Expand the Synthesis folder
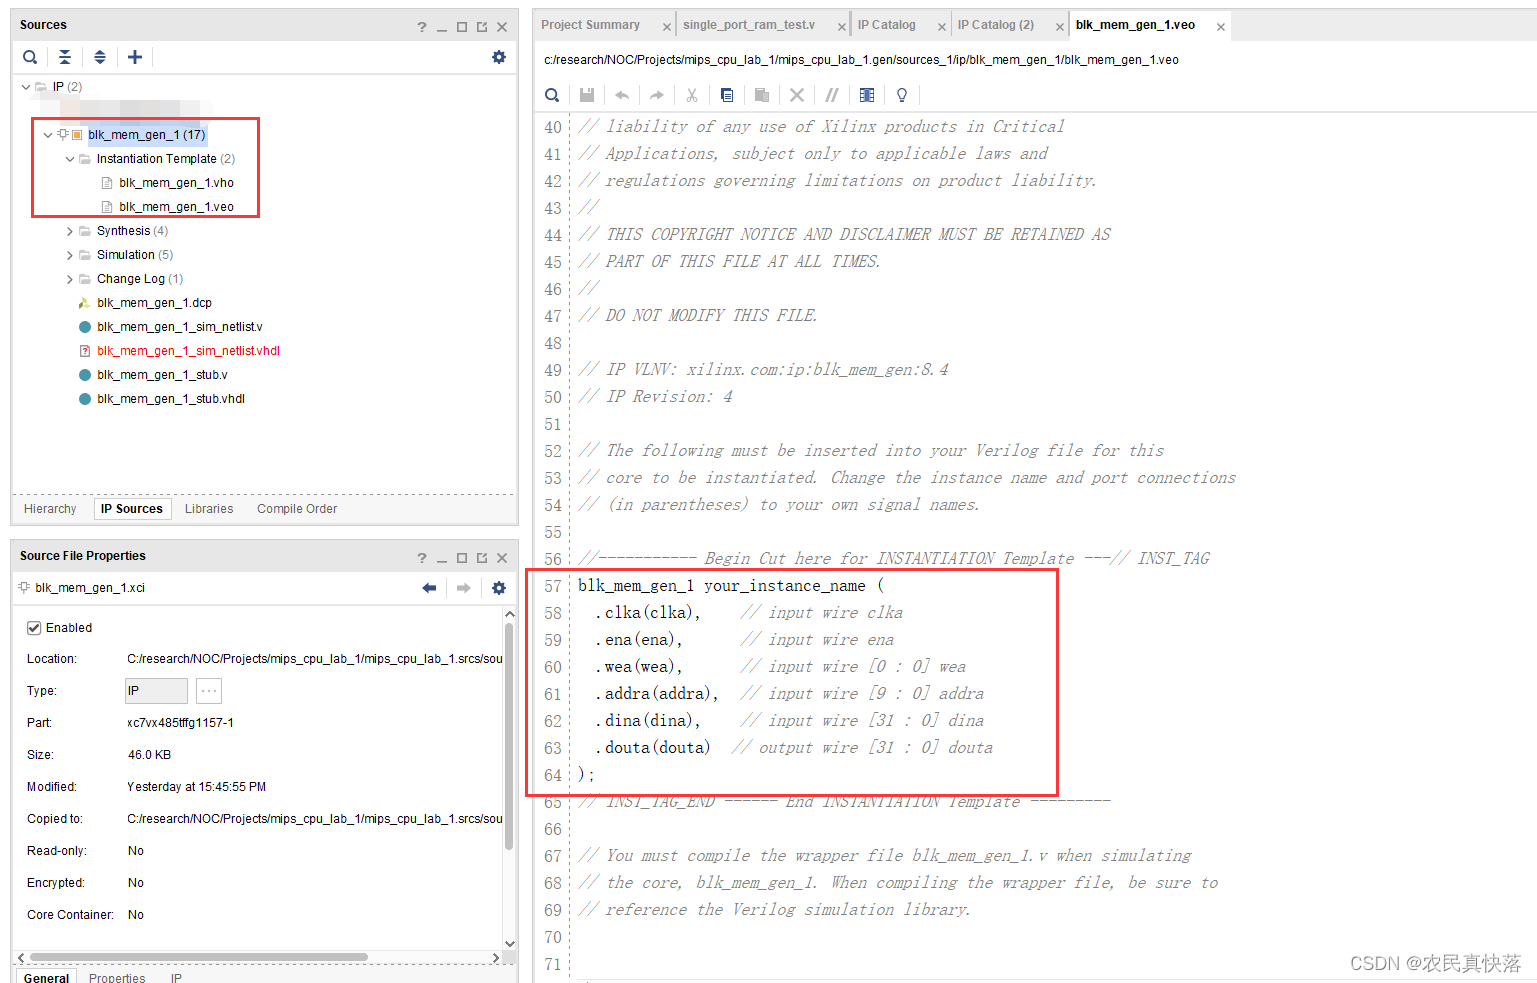Screen dimensions: 1537x983 70,231
